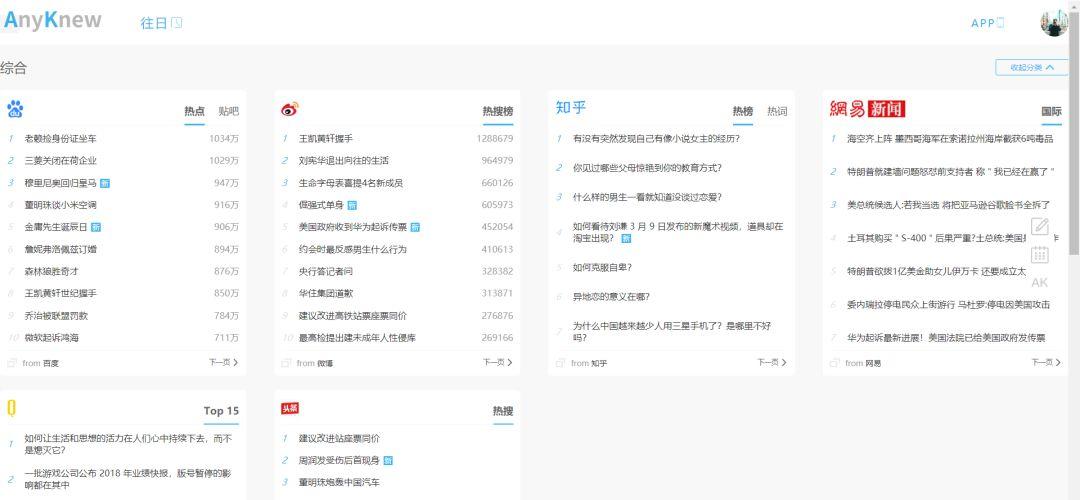Click the 新 badge next to 周润发受伤后首现身
The height and width of the screenshot is (500, 1080).
[388, 460]
